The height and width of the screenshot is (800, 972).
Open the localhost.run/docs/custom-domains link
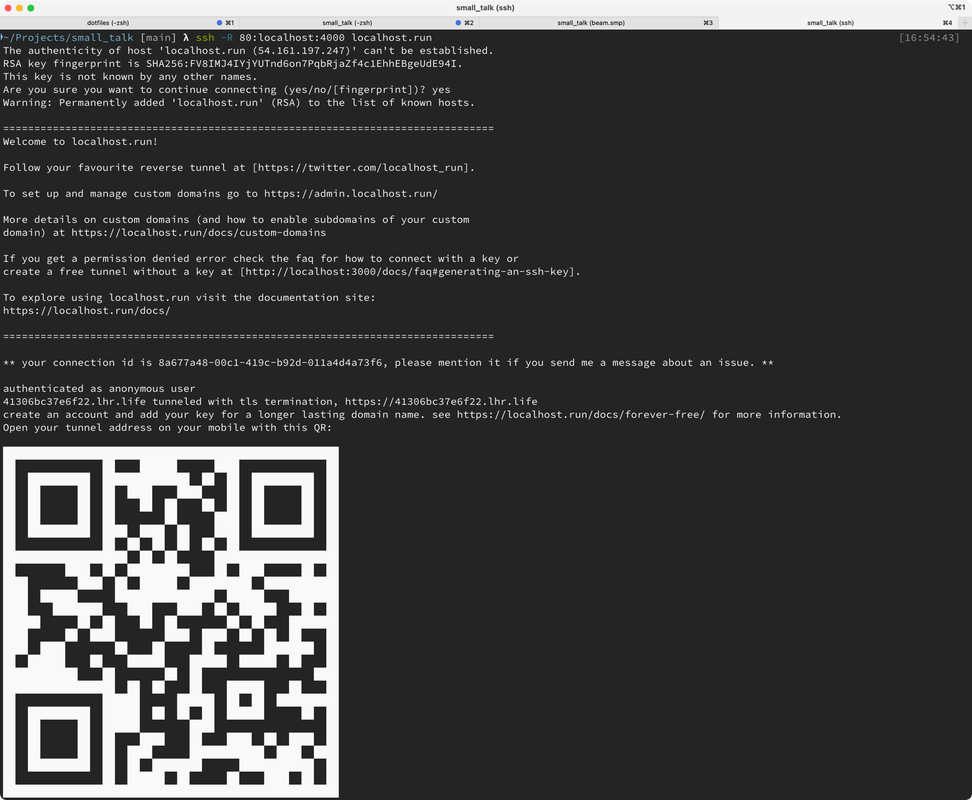(x=198, y=233)
